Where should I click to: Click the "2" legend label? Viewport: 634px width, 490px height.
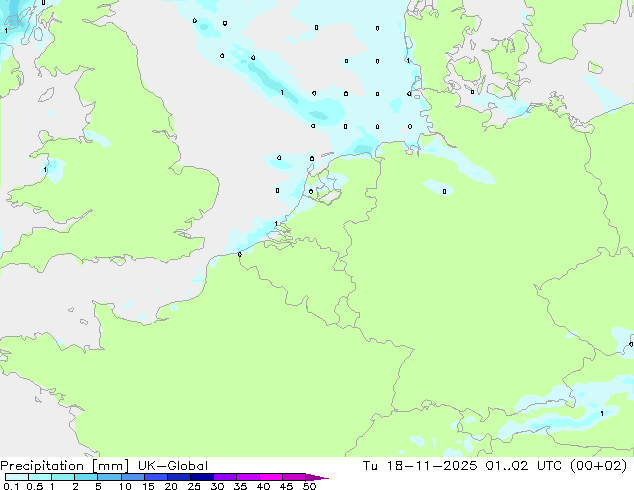[75, 486]
